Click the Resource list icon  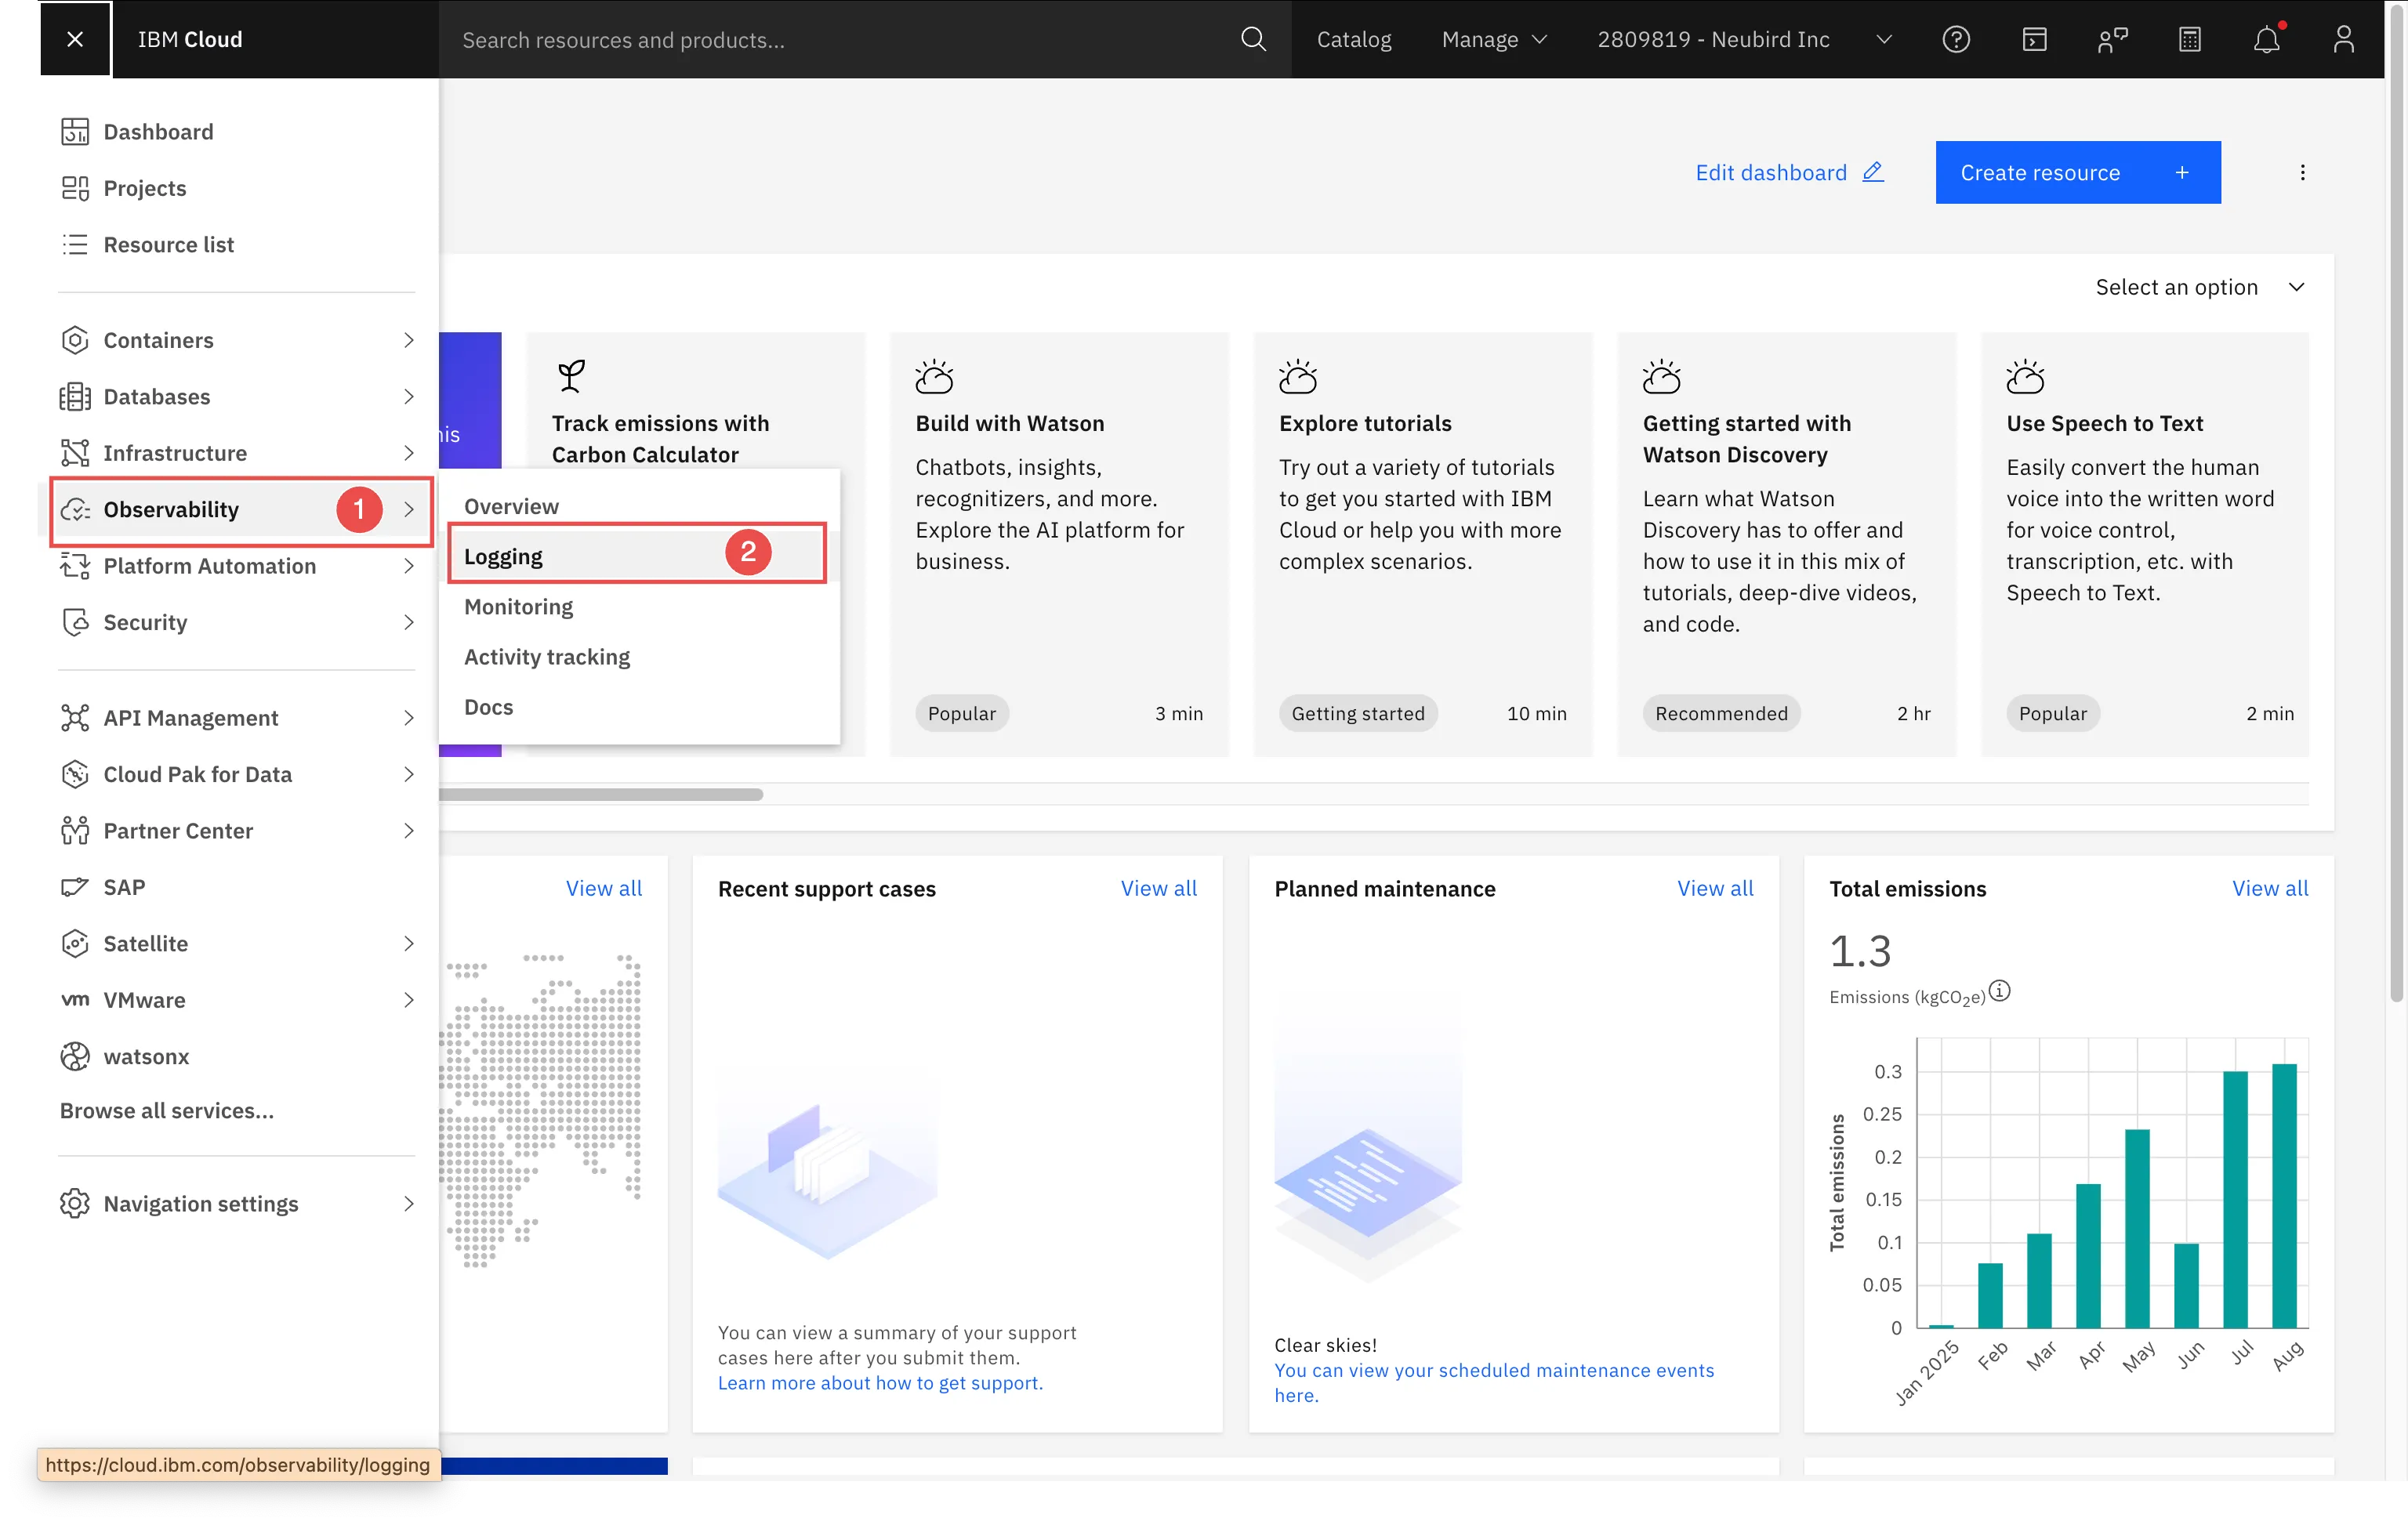point(75,245)
